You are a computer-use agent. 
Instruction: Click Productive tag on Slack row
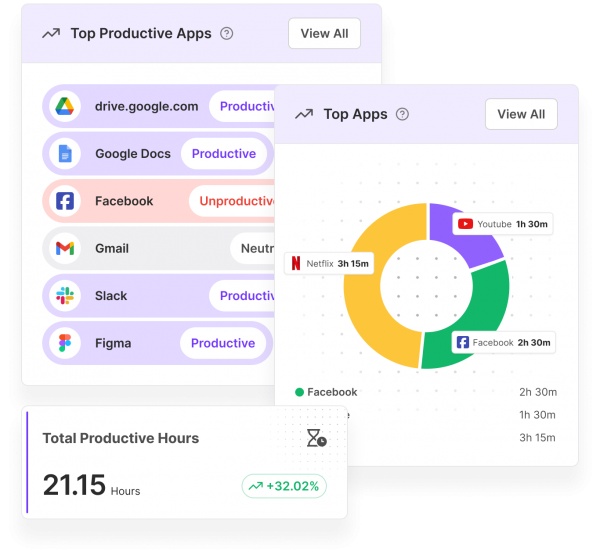click(242, 295)
